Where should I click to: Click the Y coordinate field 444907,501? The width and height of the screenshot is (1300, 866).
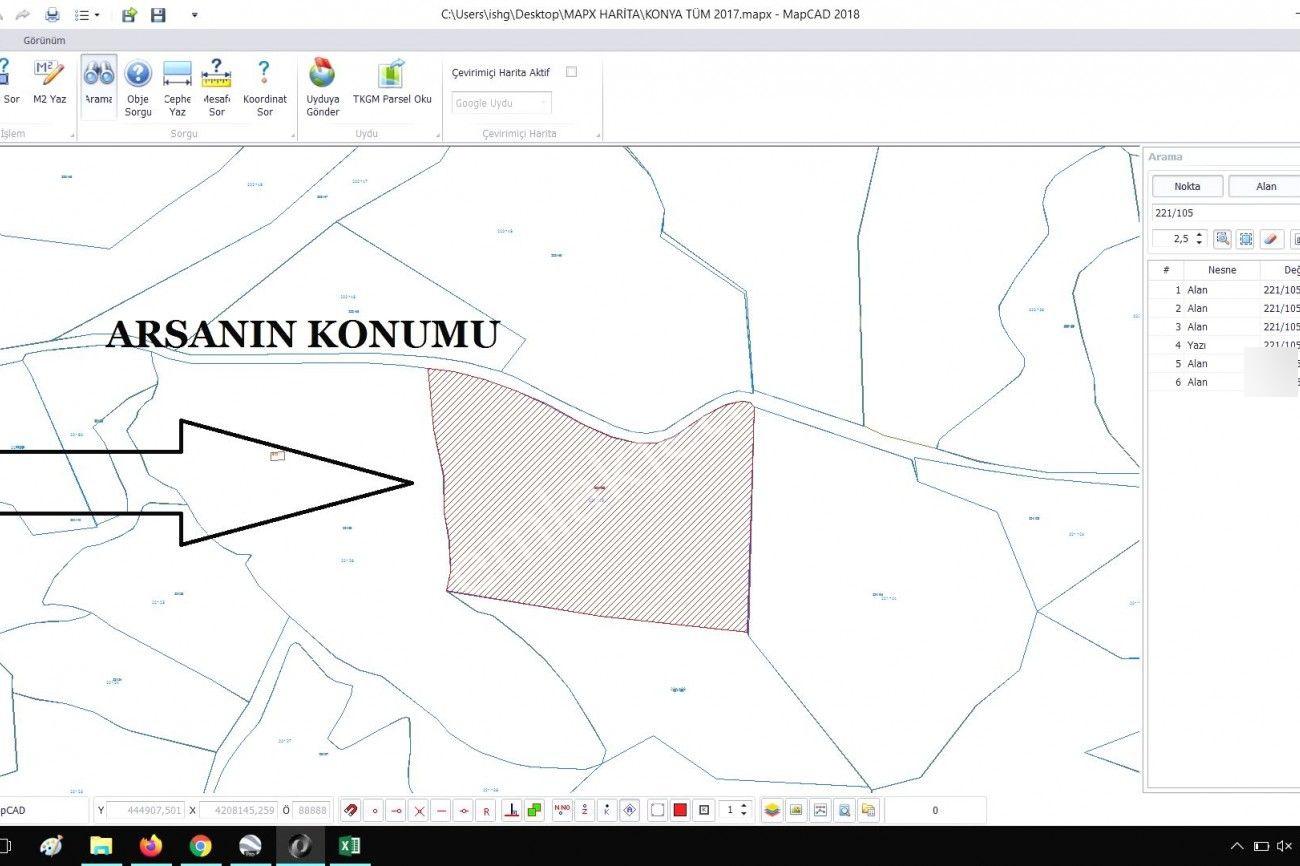[x=146, y=810]
